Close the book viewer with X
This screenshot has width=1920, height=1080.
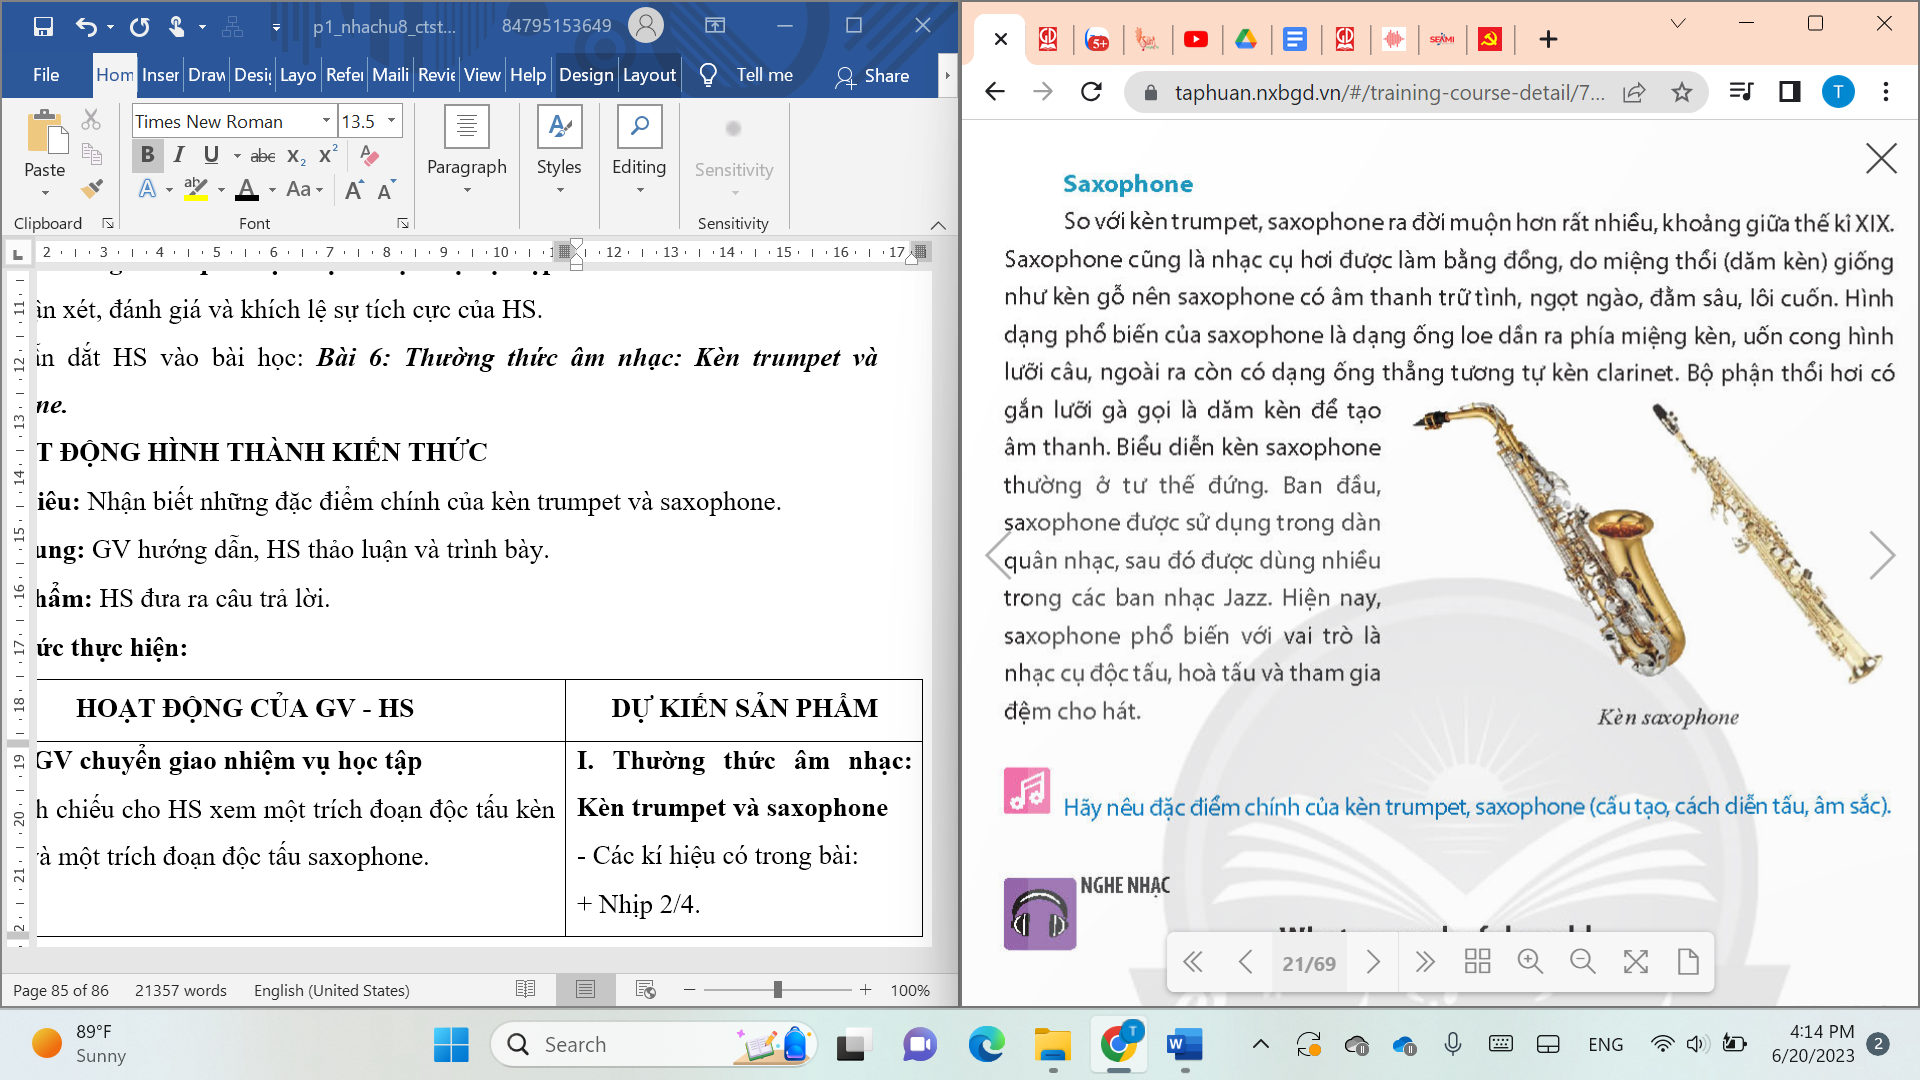coord(1881,158)
